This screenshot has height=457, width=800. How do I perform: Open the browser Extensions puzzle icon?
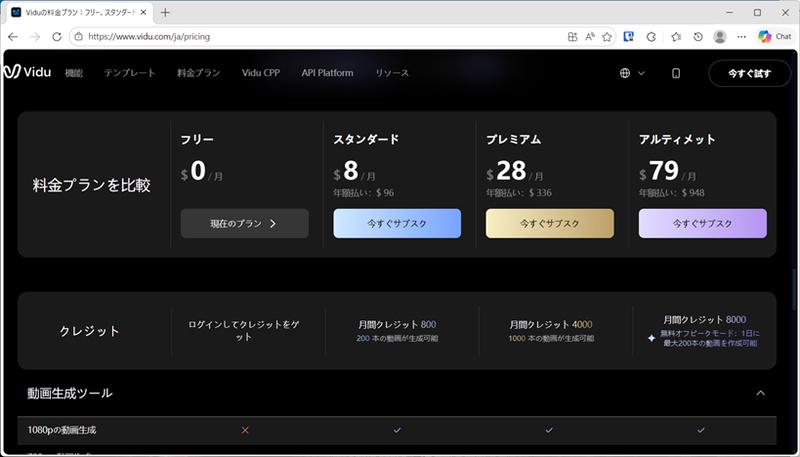651,37
